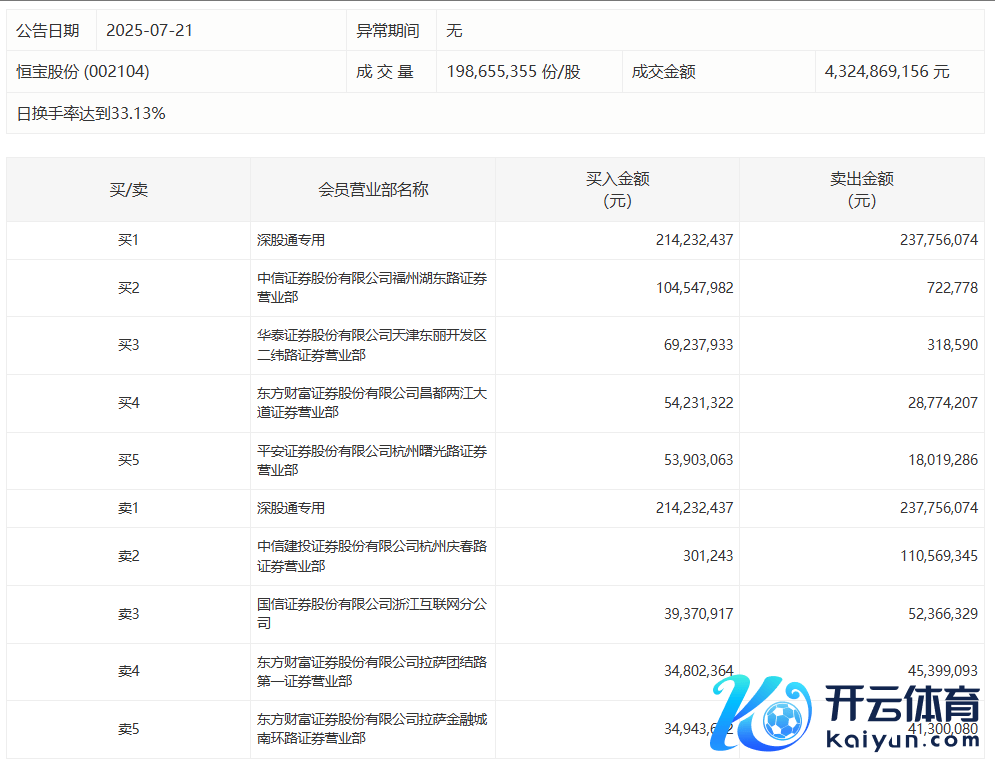995x773 pixels.
Task: Click the 日换手率达到33.13% notice text
Action: tap(91, 114)
